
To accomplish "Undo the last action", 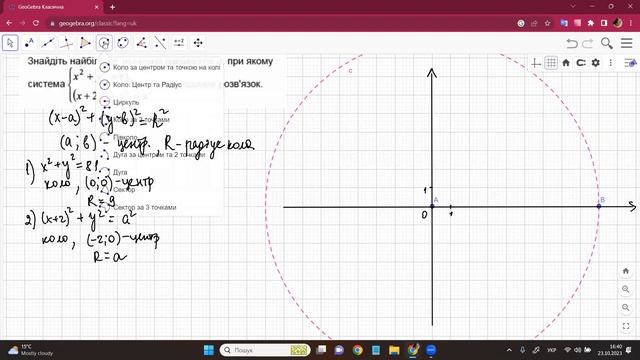I will click(572, 43).
